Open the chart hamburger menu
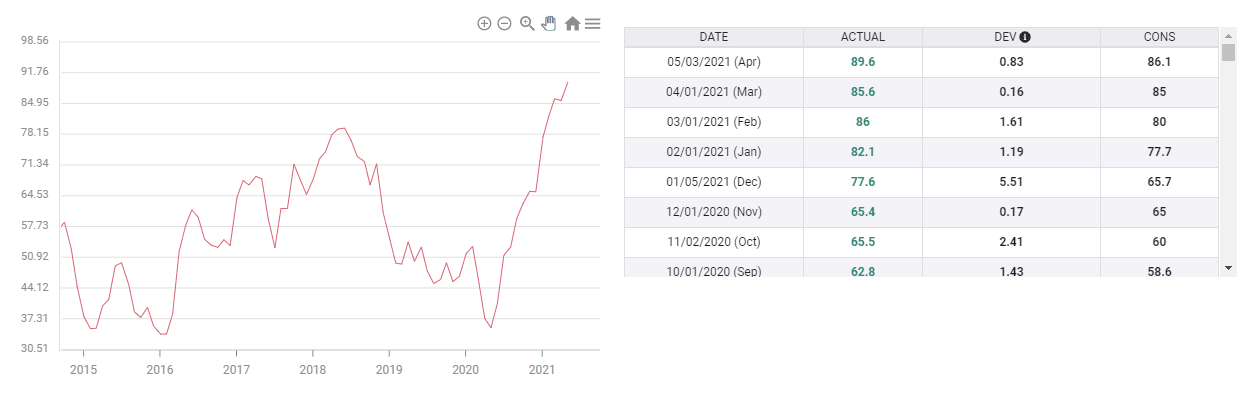The height and width of the screenshot is (404, 1247). (593, 23)
